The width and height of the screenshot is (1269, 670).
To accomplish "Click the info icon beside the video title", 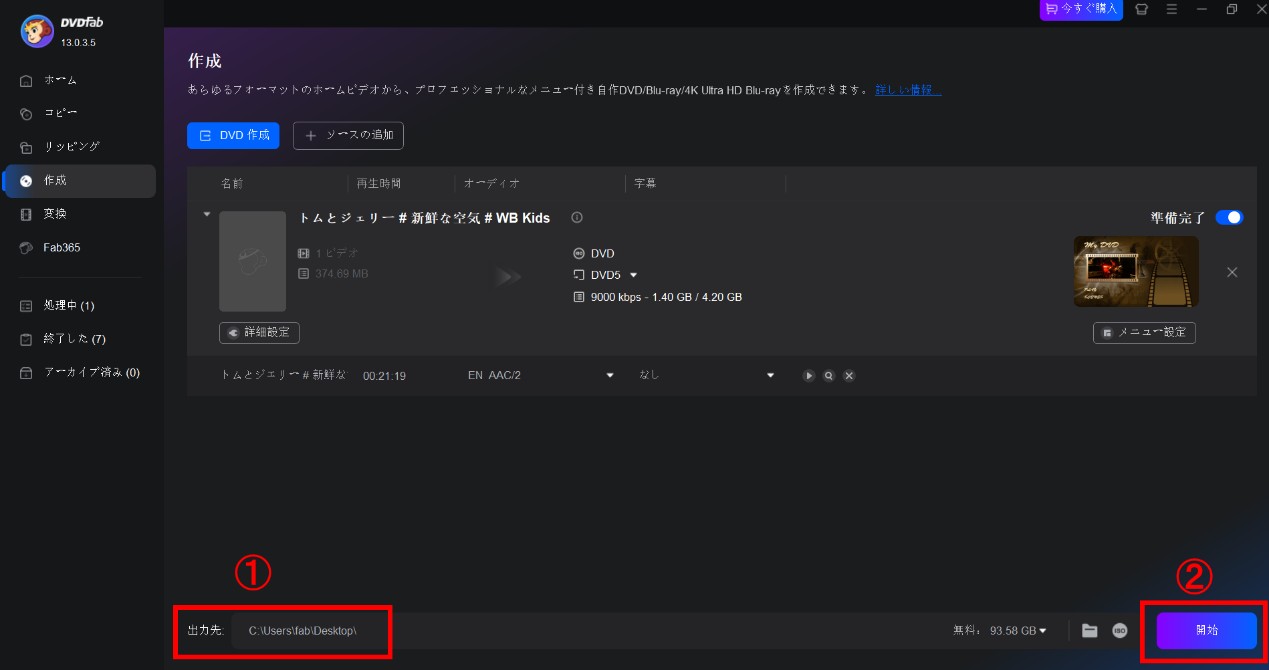I will tap(577, 218).
